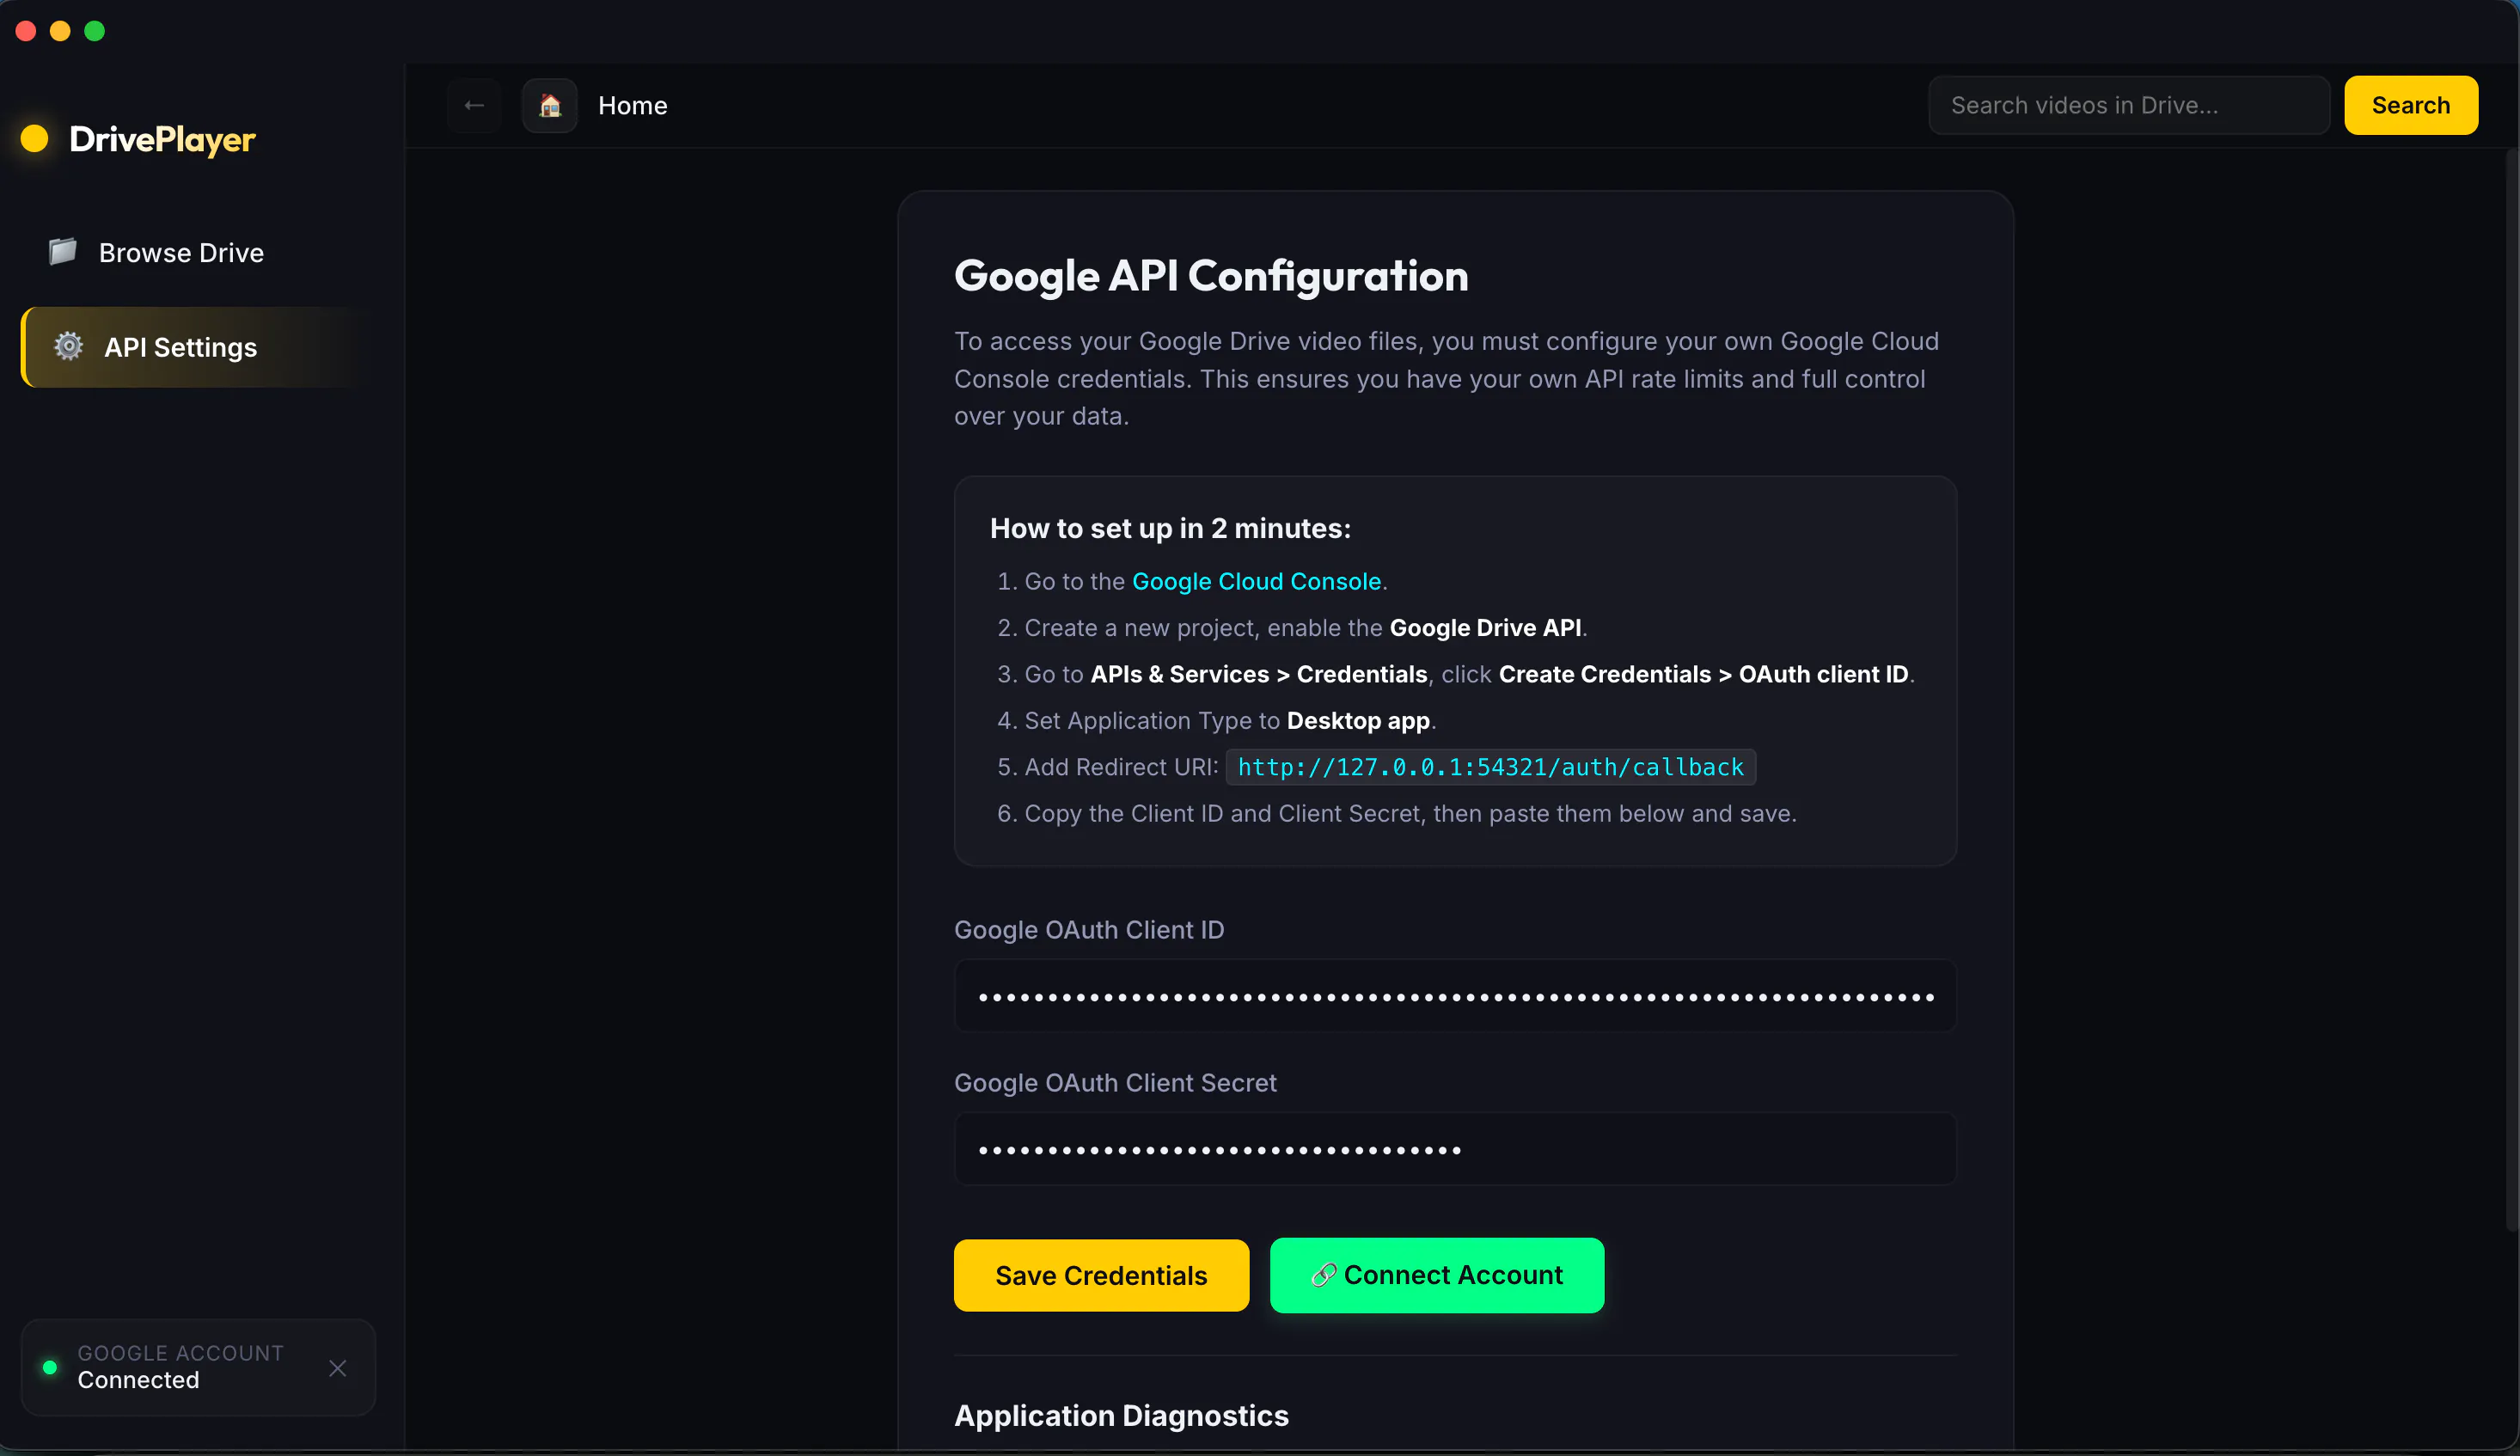Click the Home breadcrumb label
This screenshot has width=2520, height=1456.
632,105
